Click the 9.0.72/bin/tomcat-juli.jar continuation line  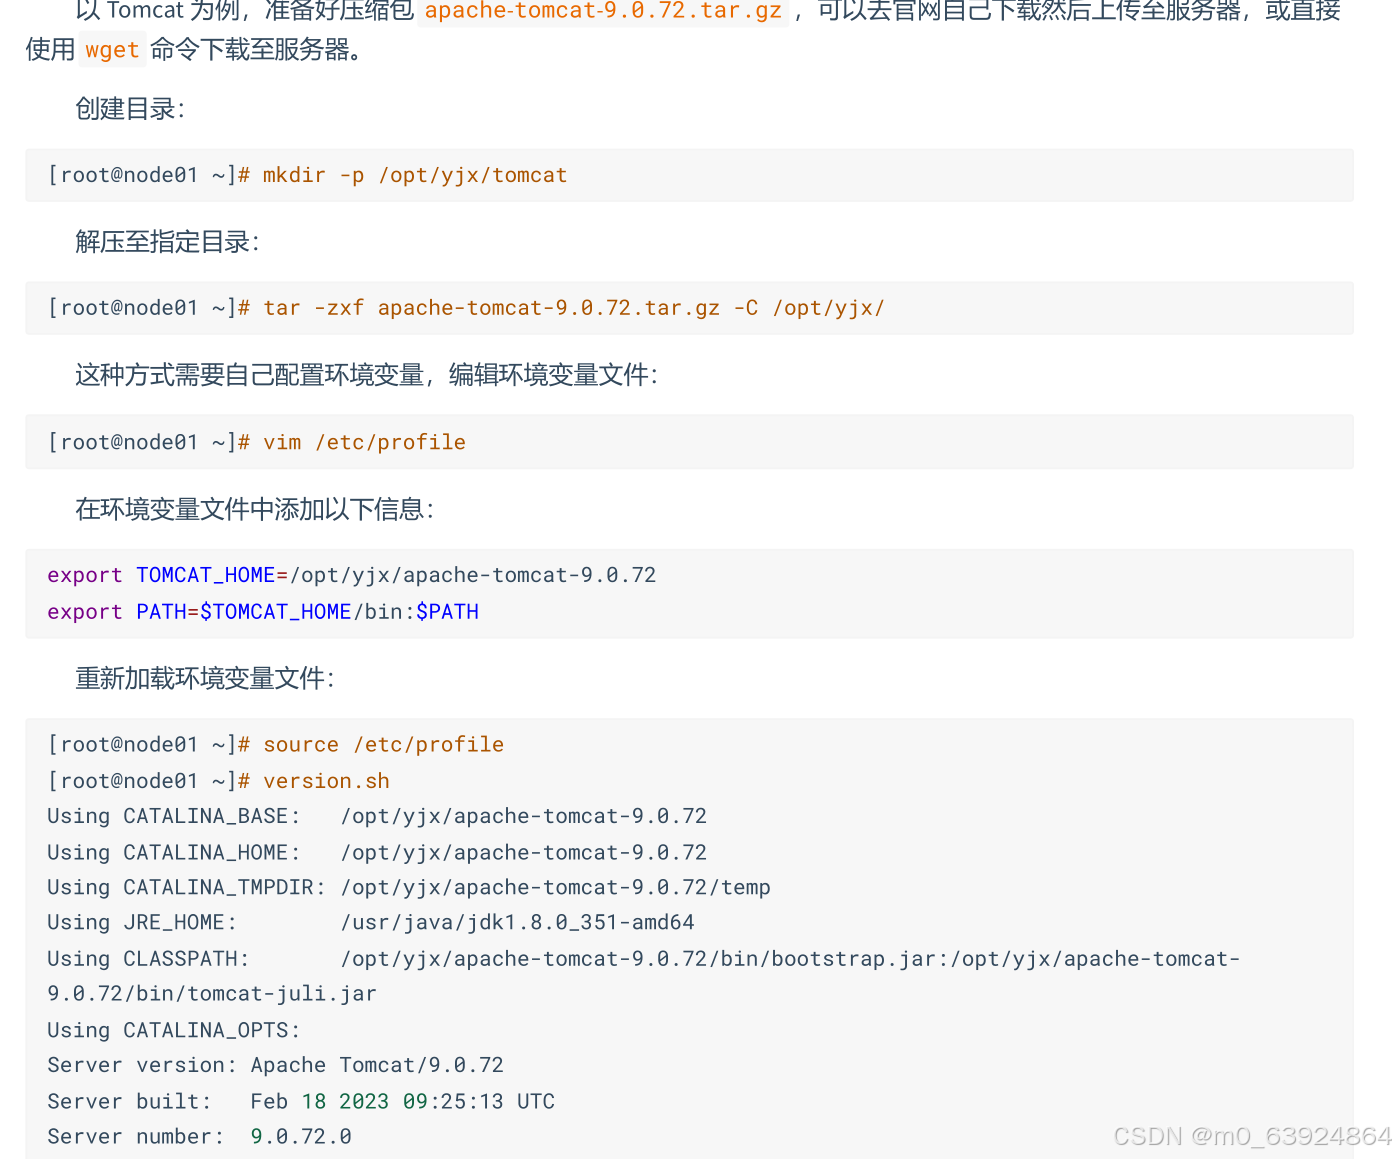[x=212, y=993]
